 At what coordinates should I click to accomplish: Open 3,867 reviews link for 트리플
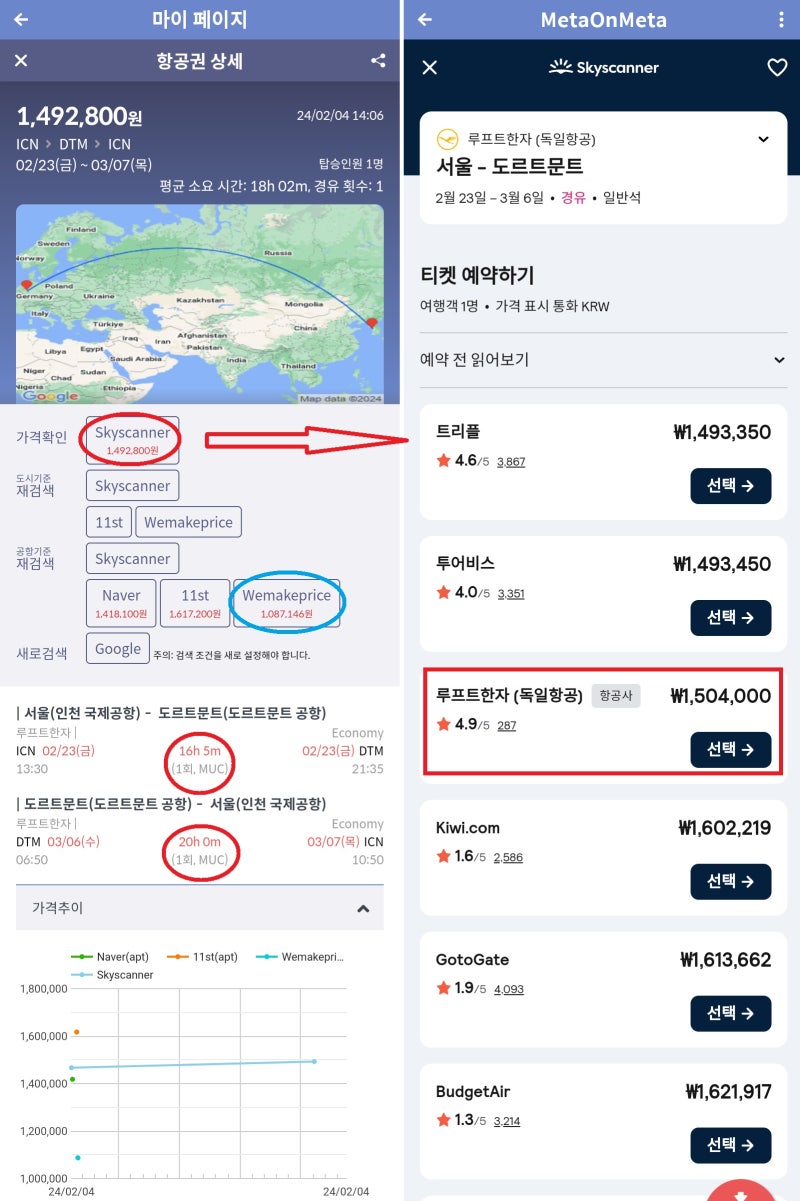tap(510, 461)
